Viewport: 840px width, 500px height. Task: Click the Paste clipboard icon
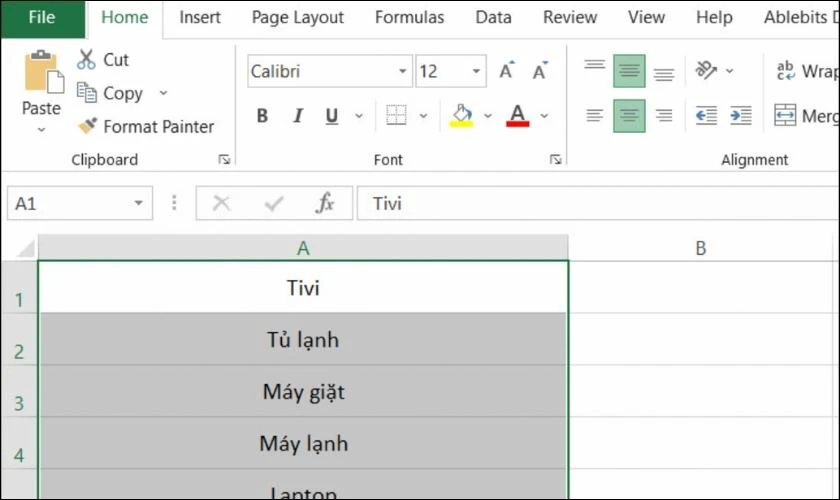(43, 72)
